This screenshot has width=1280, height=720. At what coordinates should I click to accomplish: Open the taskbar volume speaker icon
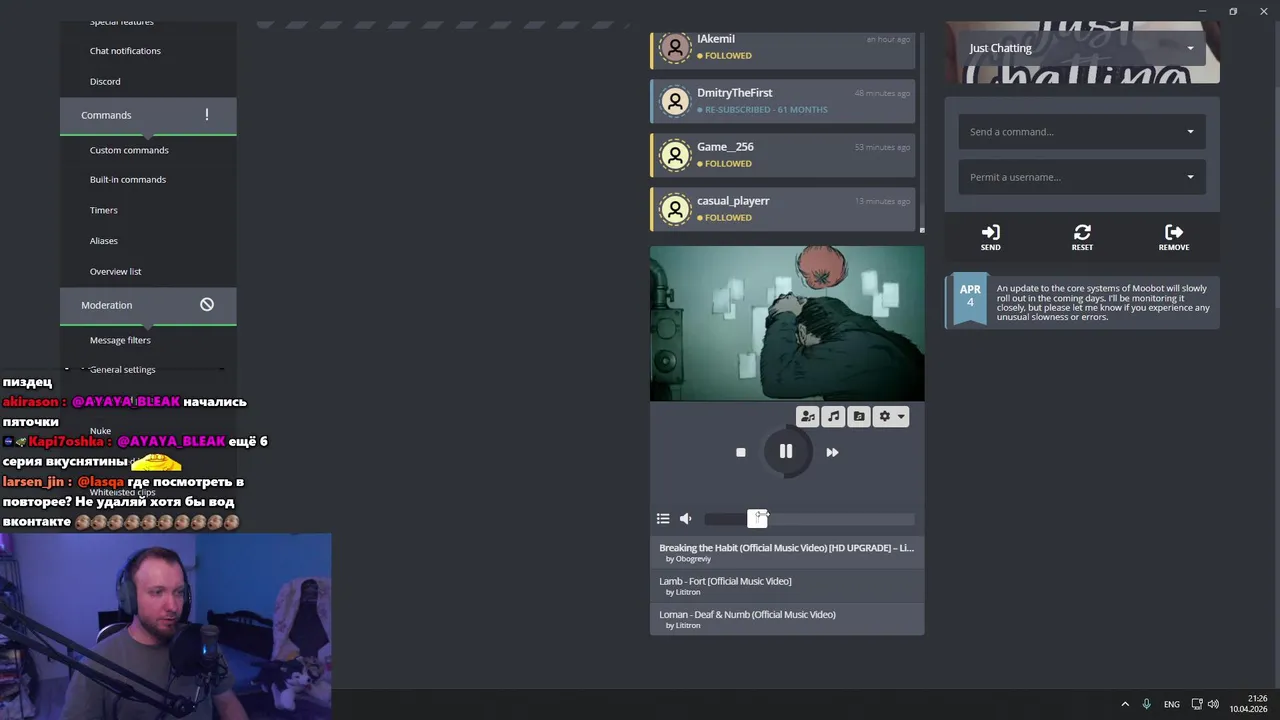(1213, 704)
